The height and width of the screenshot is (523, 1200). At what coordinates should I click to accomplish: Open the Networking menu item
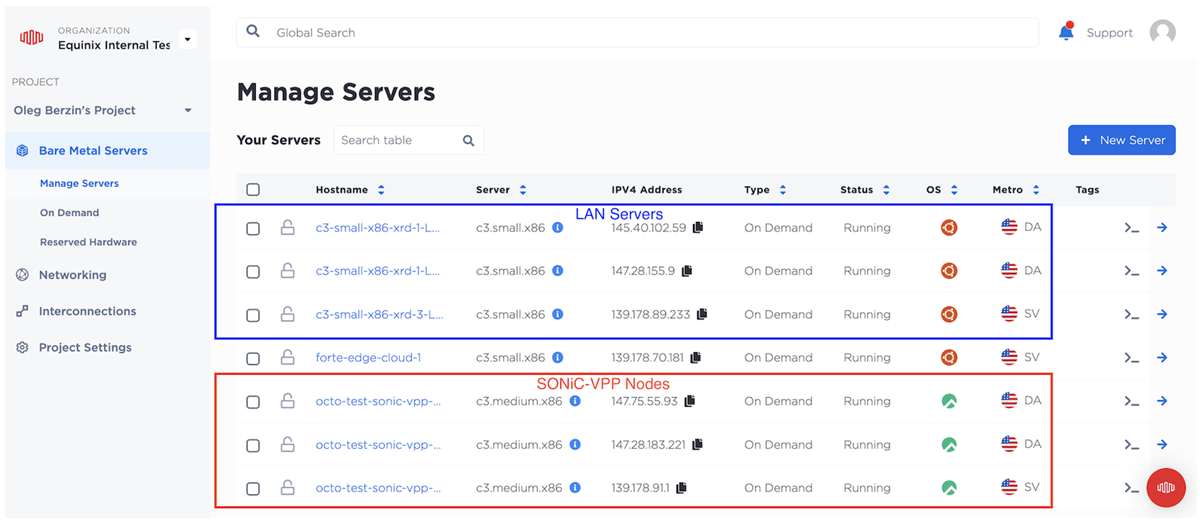(72, 275)
